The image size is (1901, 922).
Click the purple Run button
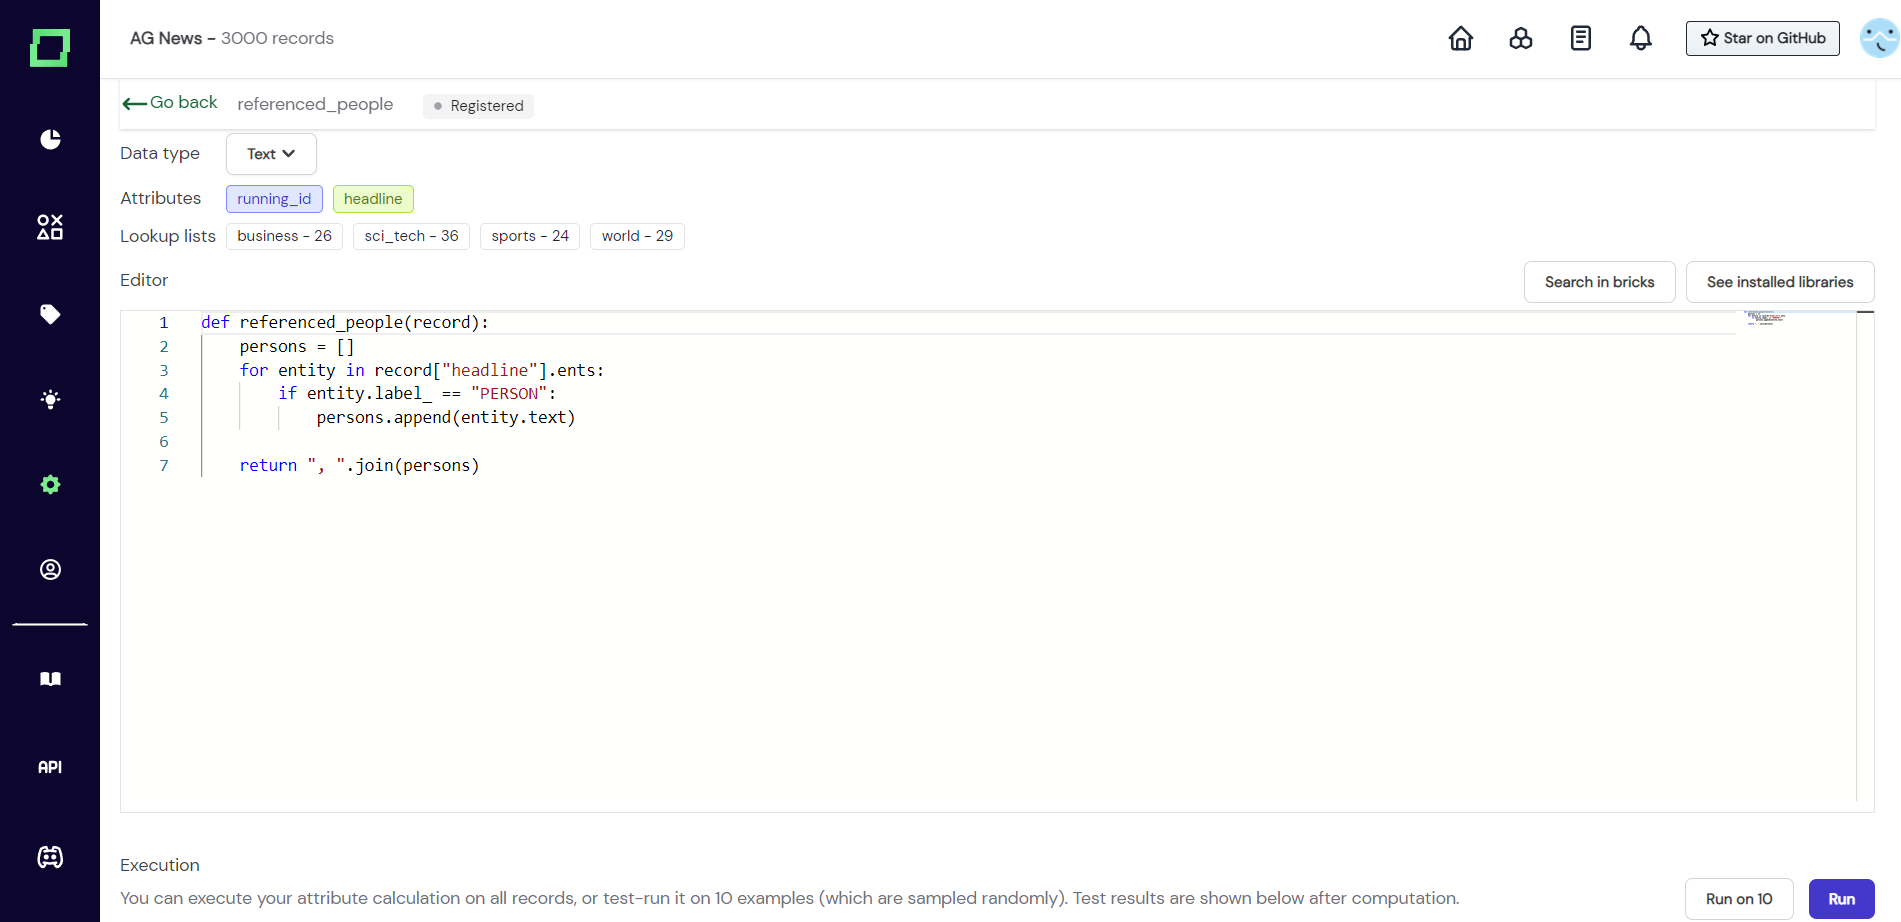1841,899
